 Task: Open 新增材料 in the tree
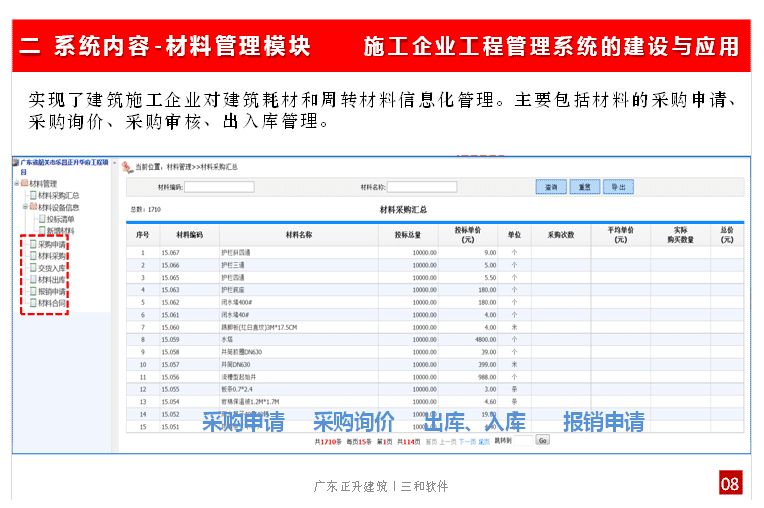point(60,231)
